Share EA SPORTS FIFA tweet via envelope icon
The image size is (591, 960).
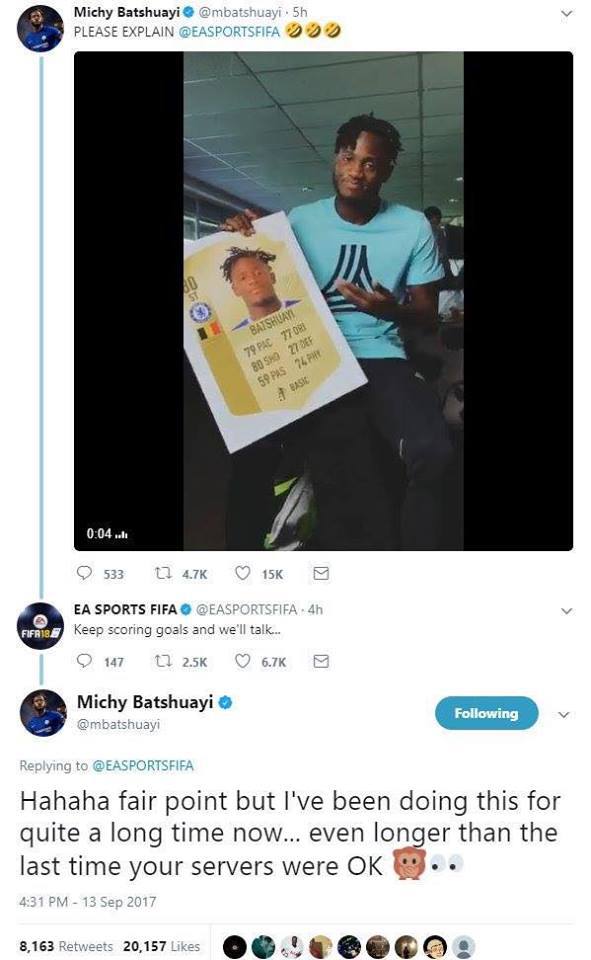(x=321, y=661)
